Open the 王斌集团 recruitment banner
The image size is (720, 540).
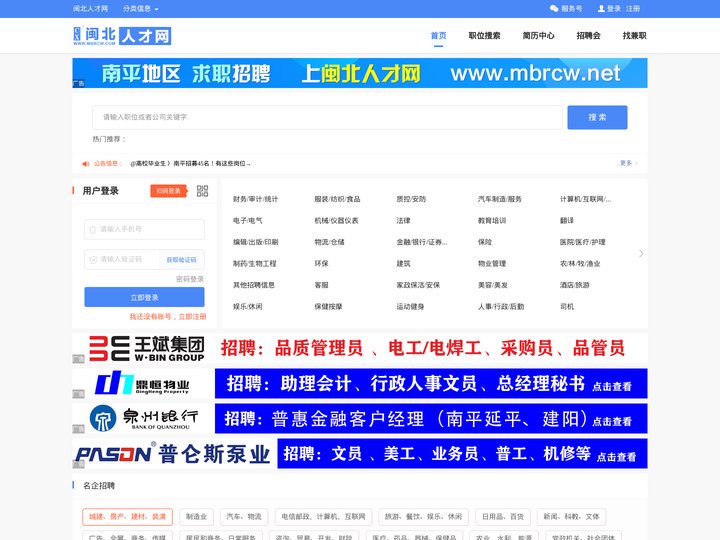click(x=360, y=349)
